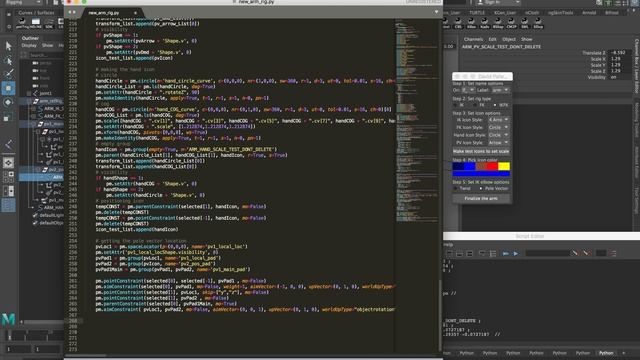Click Execute All icon in Script Editor
Image resolution: width=640 pixels, height=360 pixels.
505,253
